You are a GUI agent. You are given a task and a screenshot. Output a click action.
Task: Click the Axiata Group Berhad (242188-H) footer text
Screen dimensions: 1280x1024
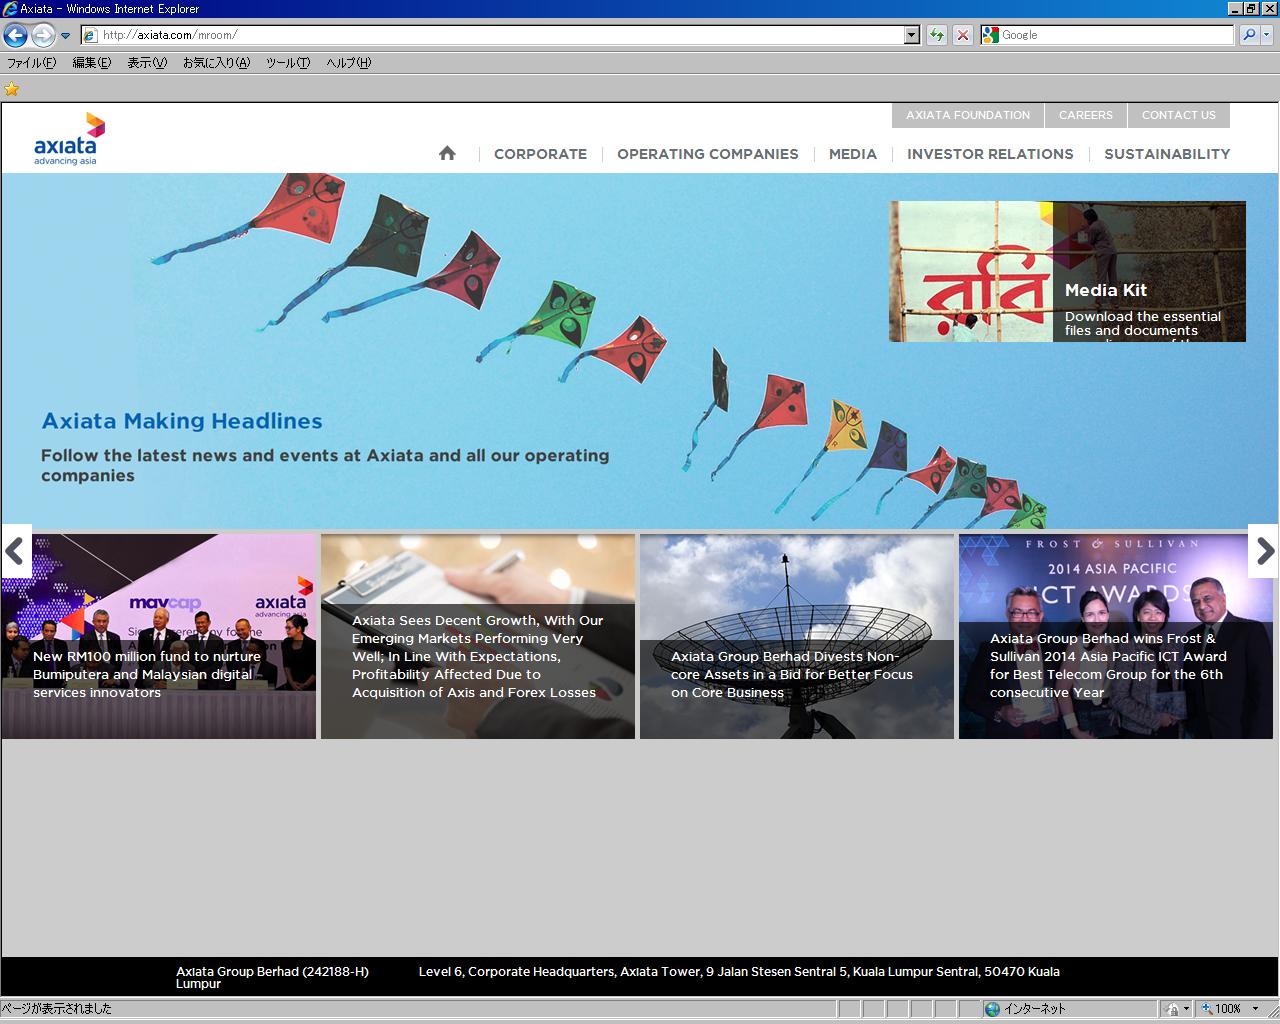tap(272, 971)
